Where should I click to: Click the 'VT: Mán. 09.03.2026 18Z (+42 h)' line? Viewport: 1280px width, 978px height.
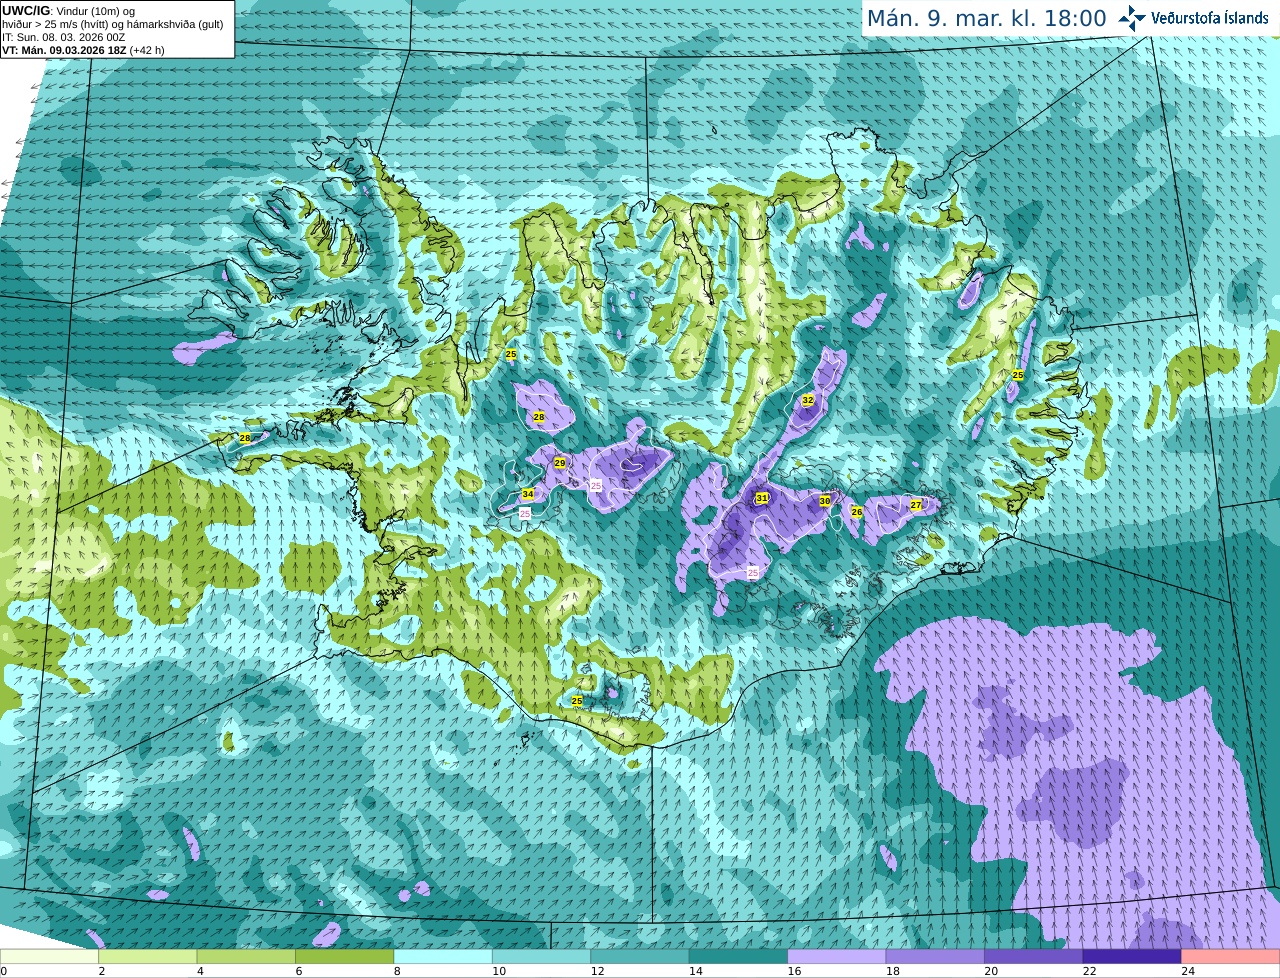(x=83, y=50)
